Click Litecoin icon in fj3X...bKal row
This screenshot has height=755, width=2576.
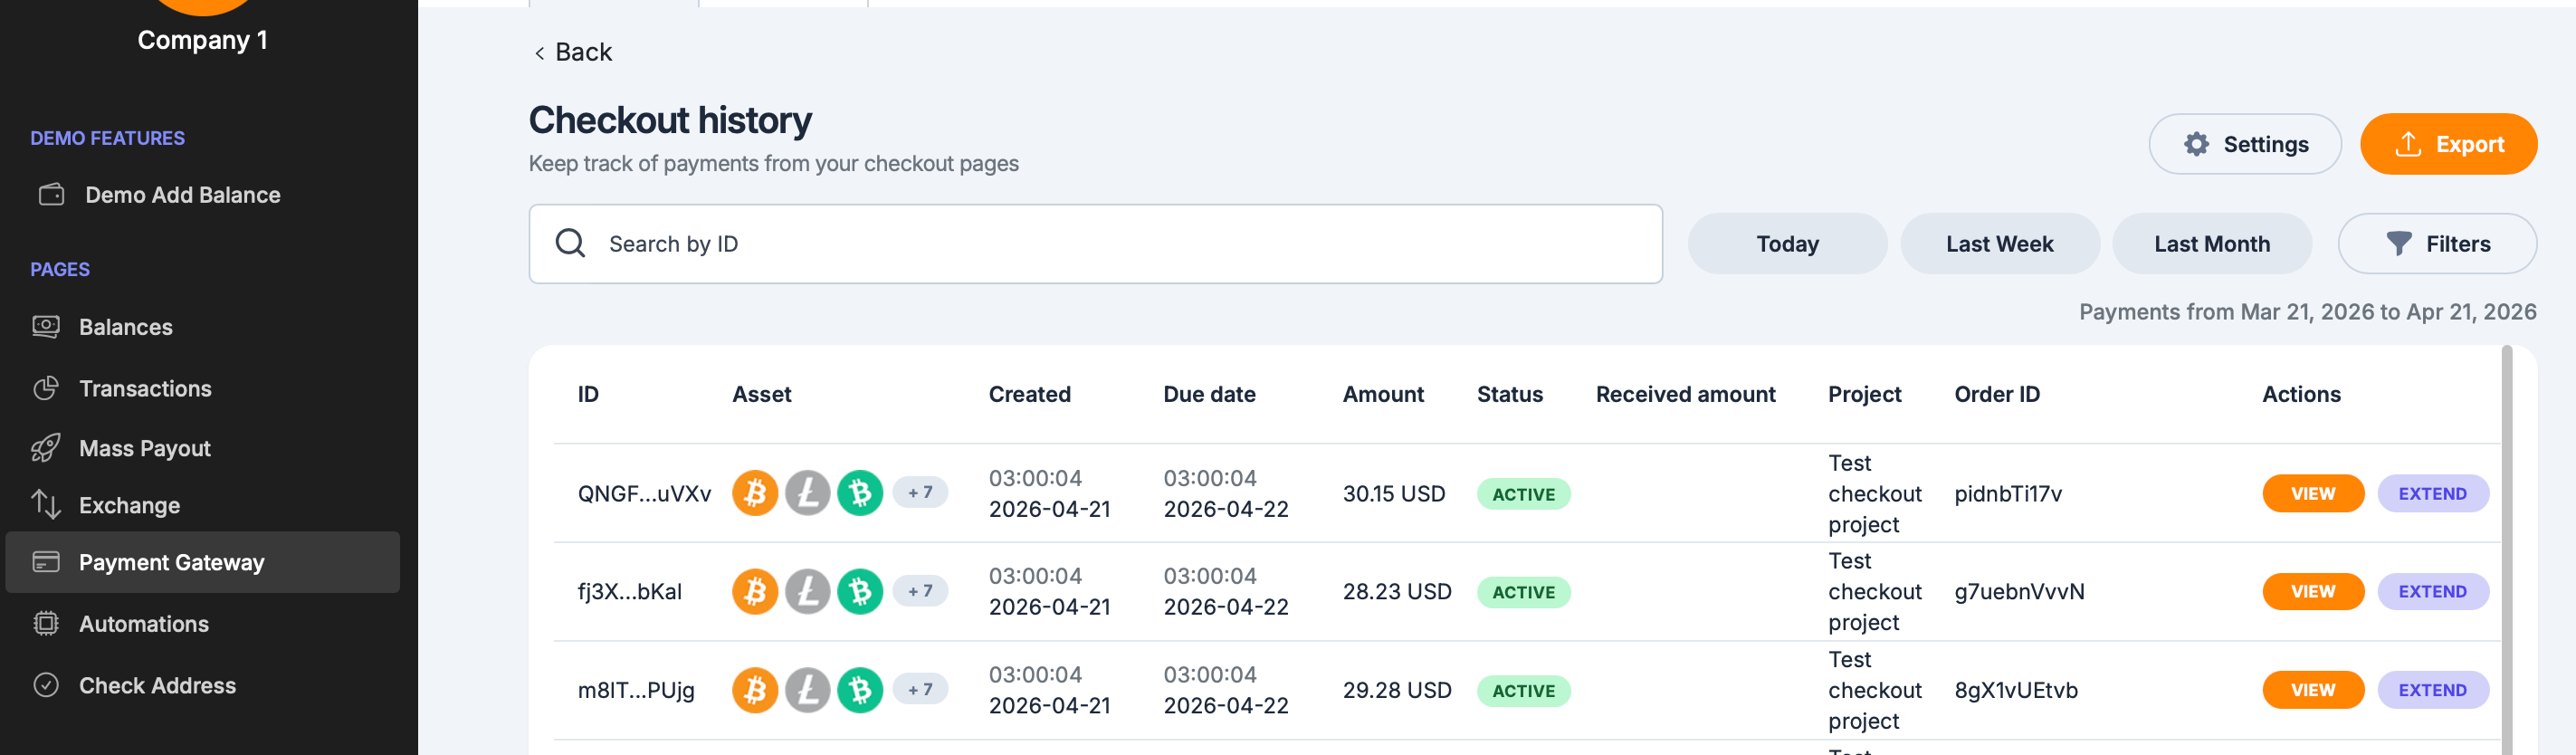[807, 591]
